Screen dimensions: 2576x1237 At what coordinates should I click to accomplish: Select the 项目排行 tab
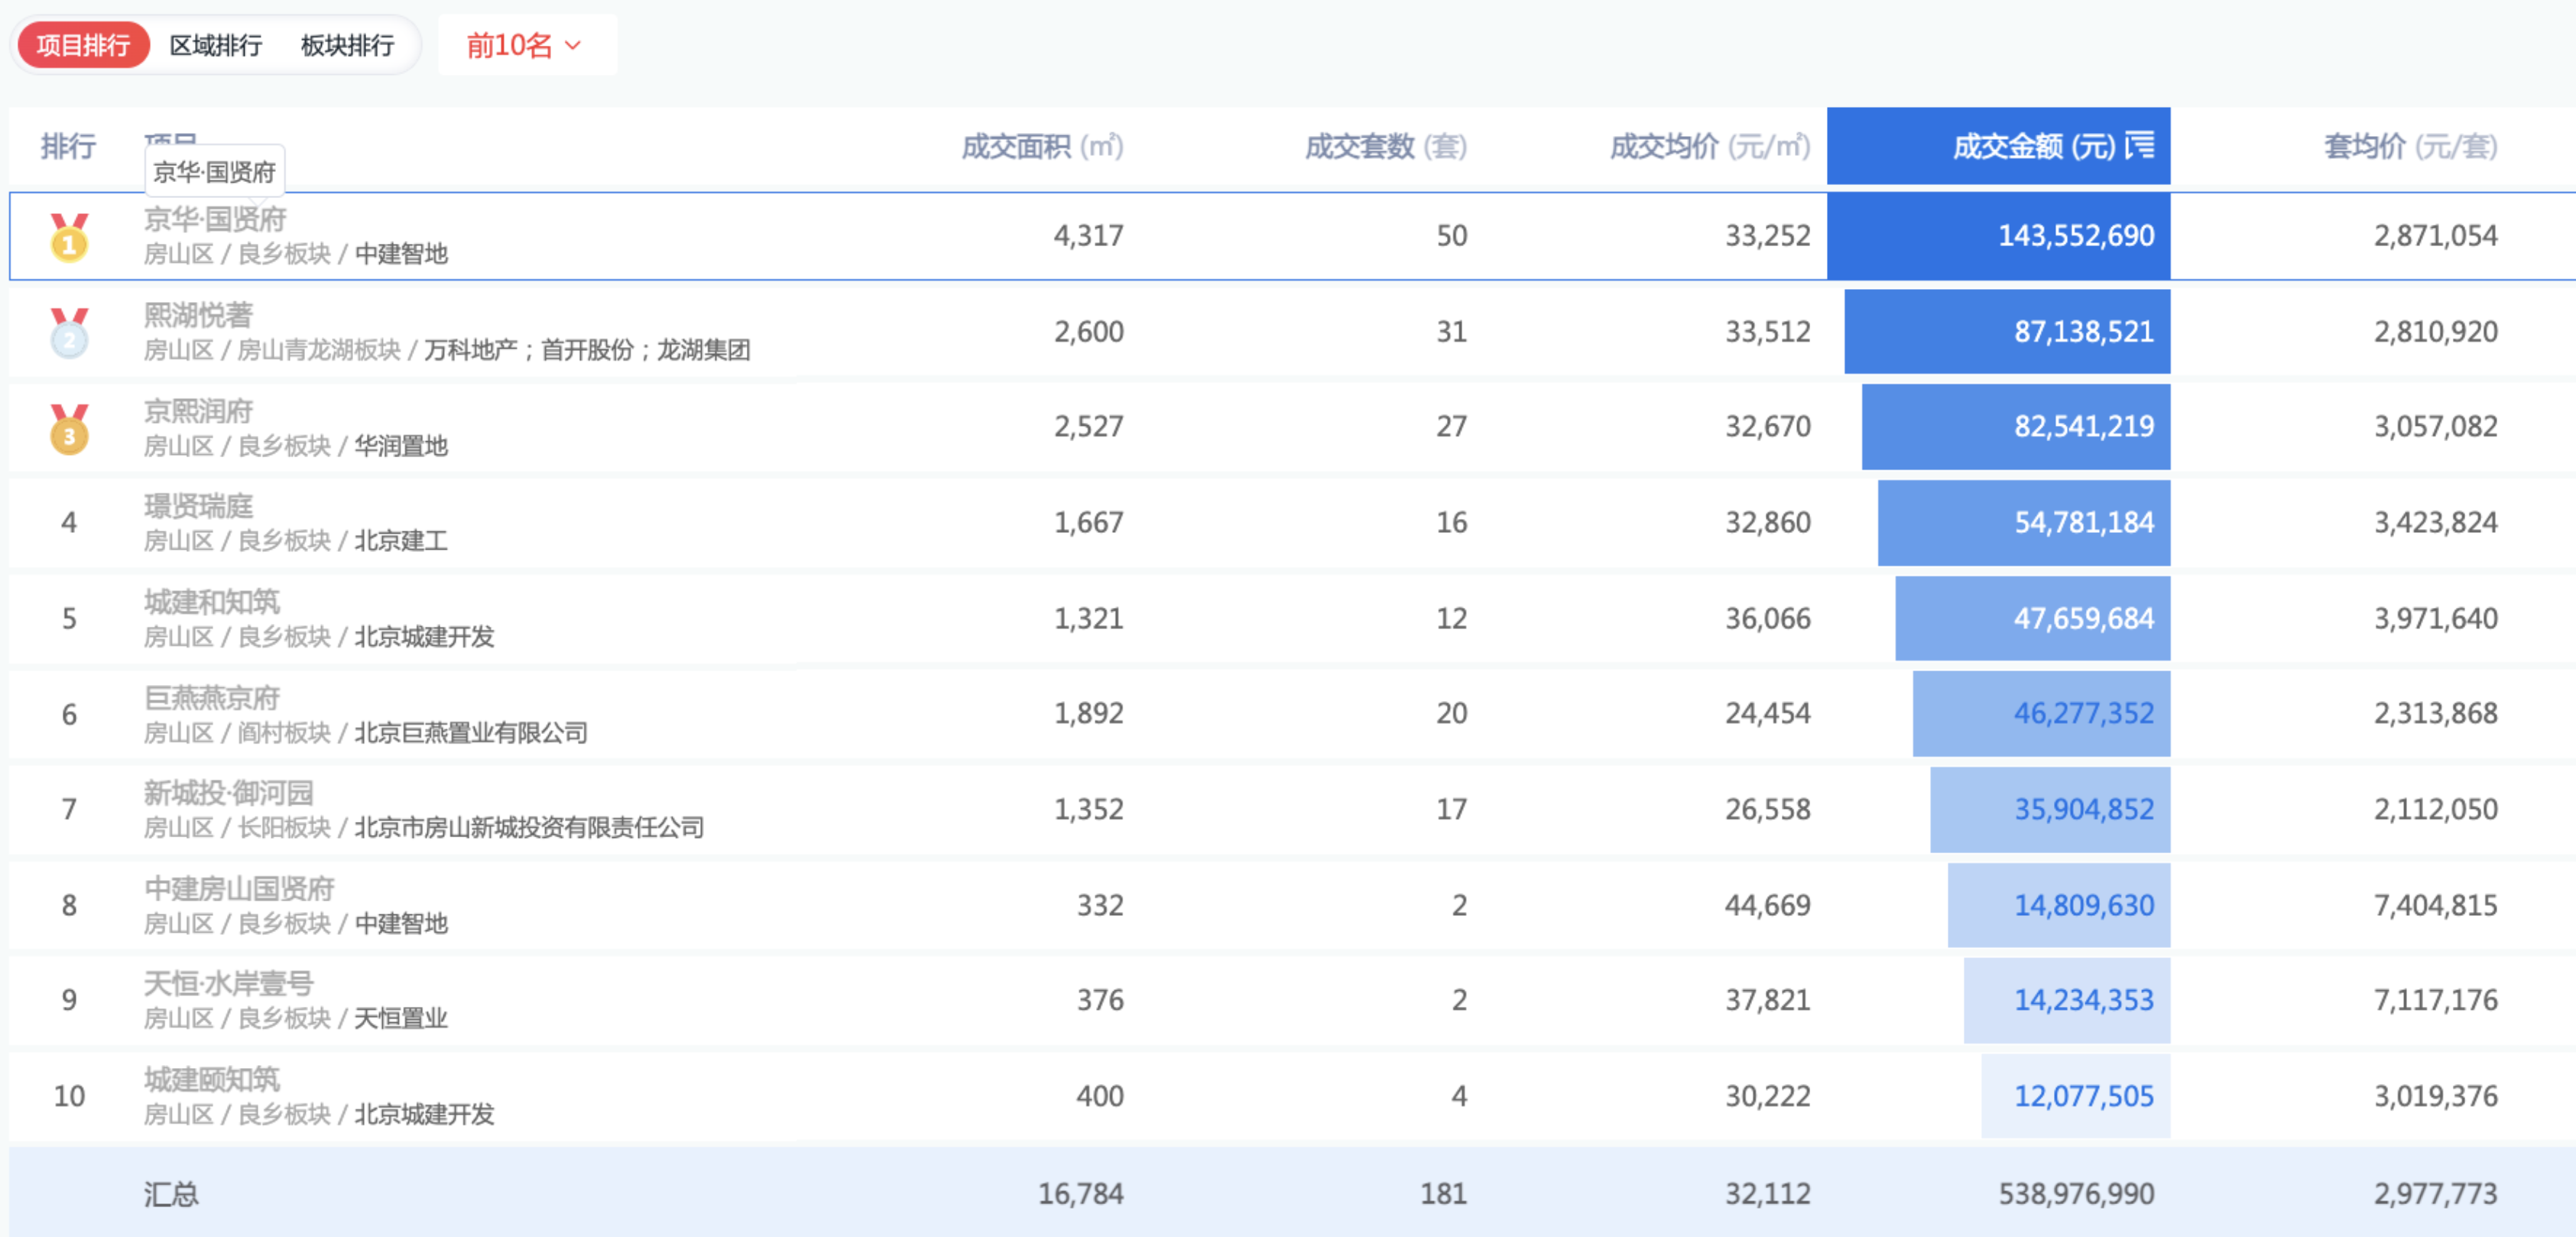(83, 45)
